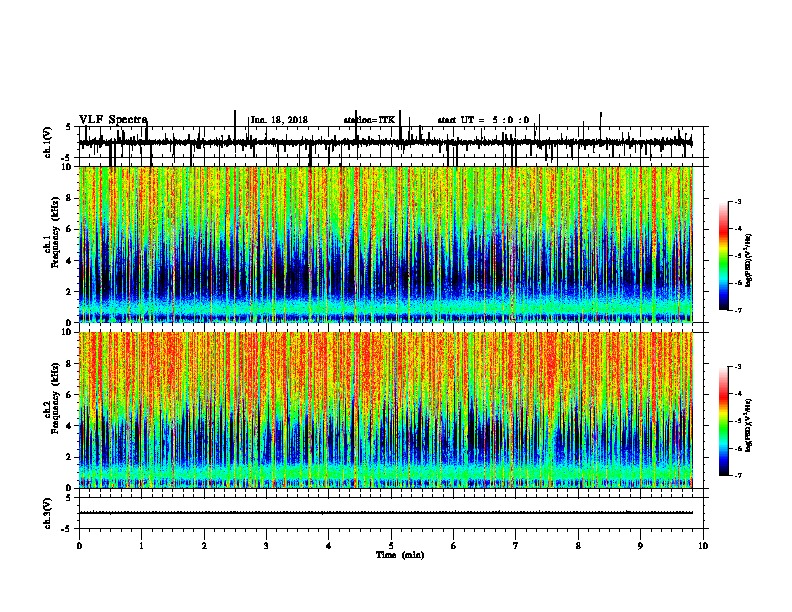Click the ch.3(V) upper "5" voltage tick
Viewport: 792px width, 612px height.
coord(68,498)
